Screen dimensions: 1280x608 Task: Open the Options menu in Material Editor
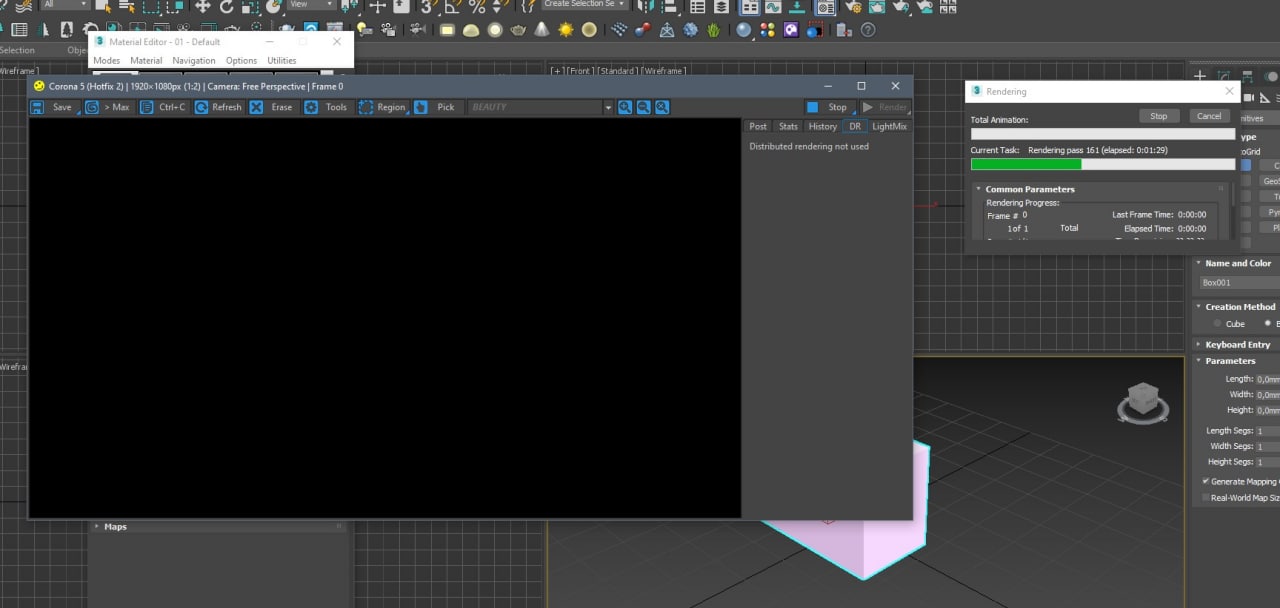241,60
